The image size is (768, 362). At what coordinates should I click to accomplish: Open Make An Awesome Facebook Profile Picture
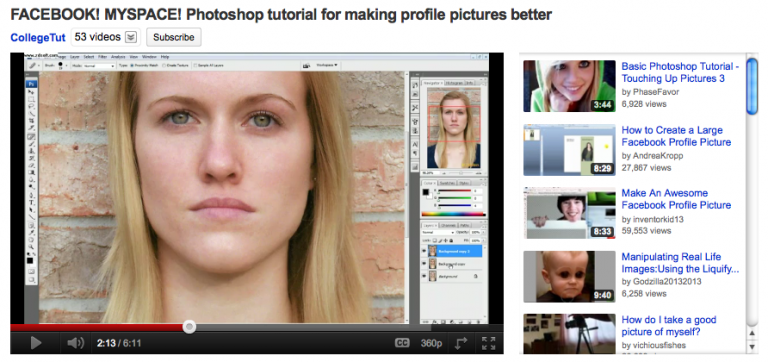676,199
